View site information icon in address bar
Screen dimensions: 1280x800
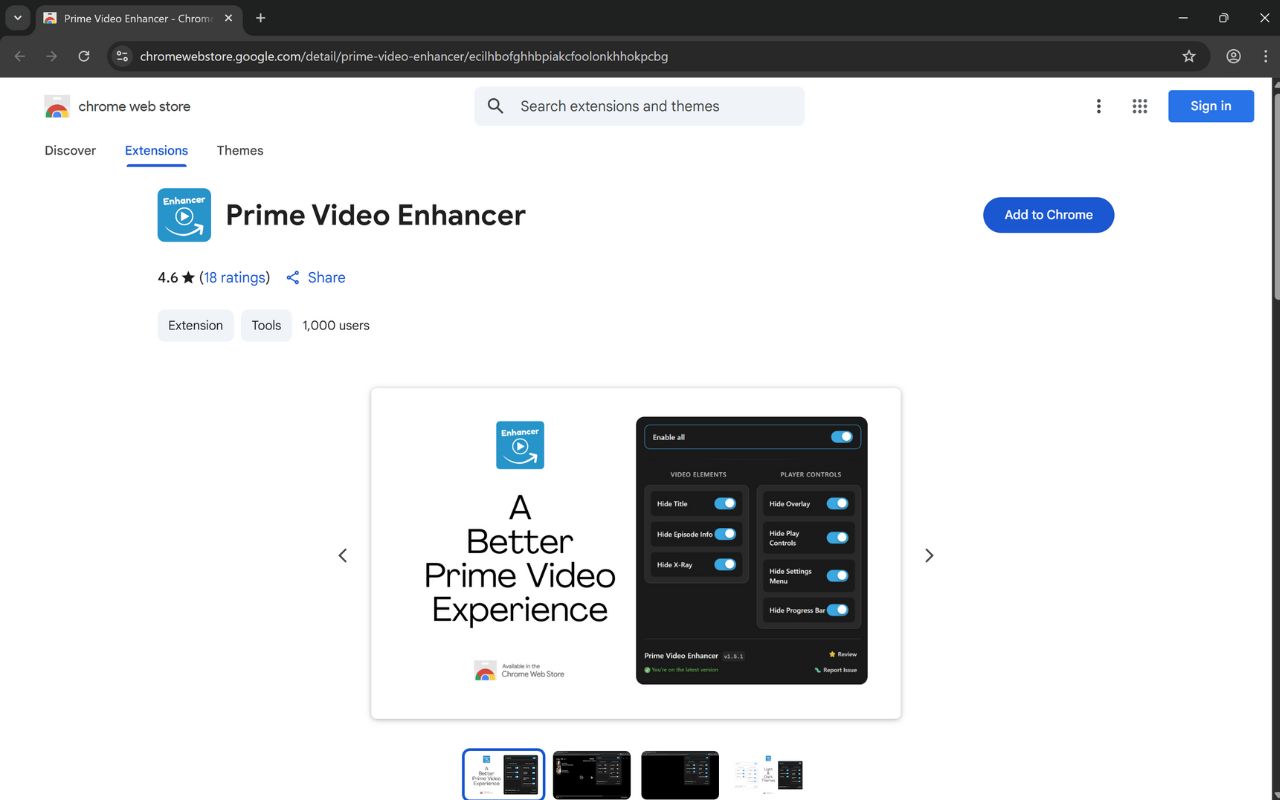pos(122,56)
